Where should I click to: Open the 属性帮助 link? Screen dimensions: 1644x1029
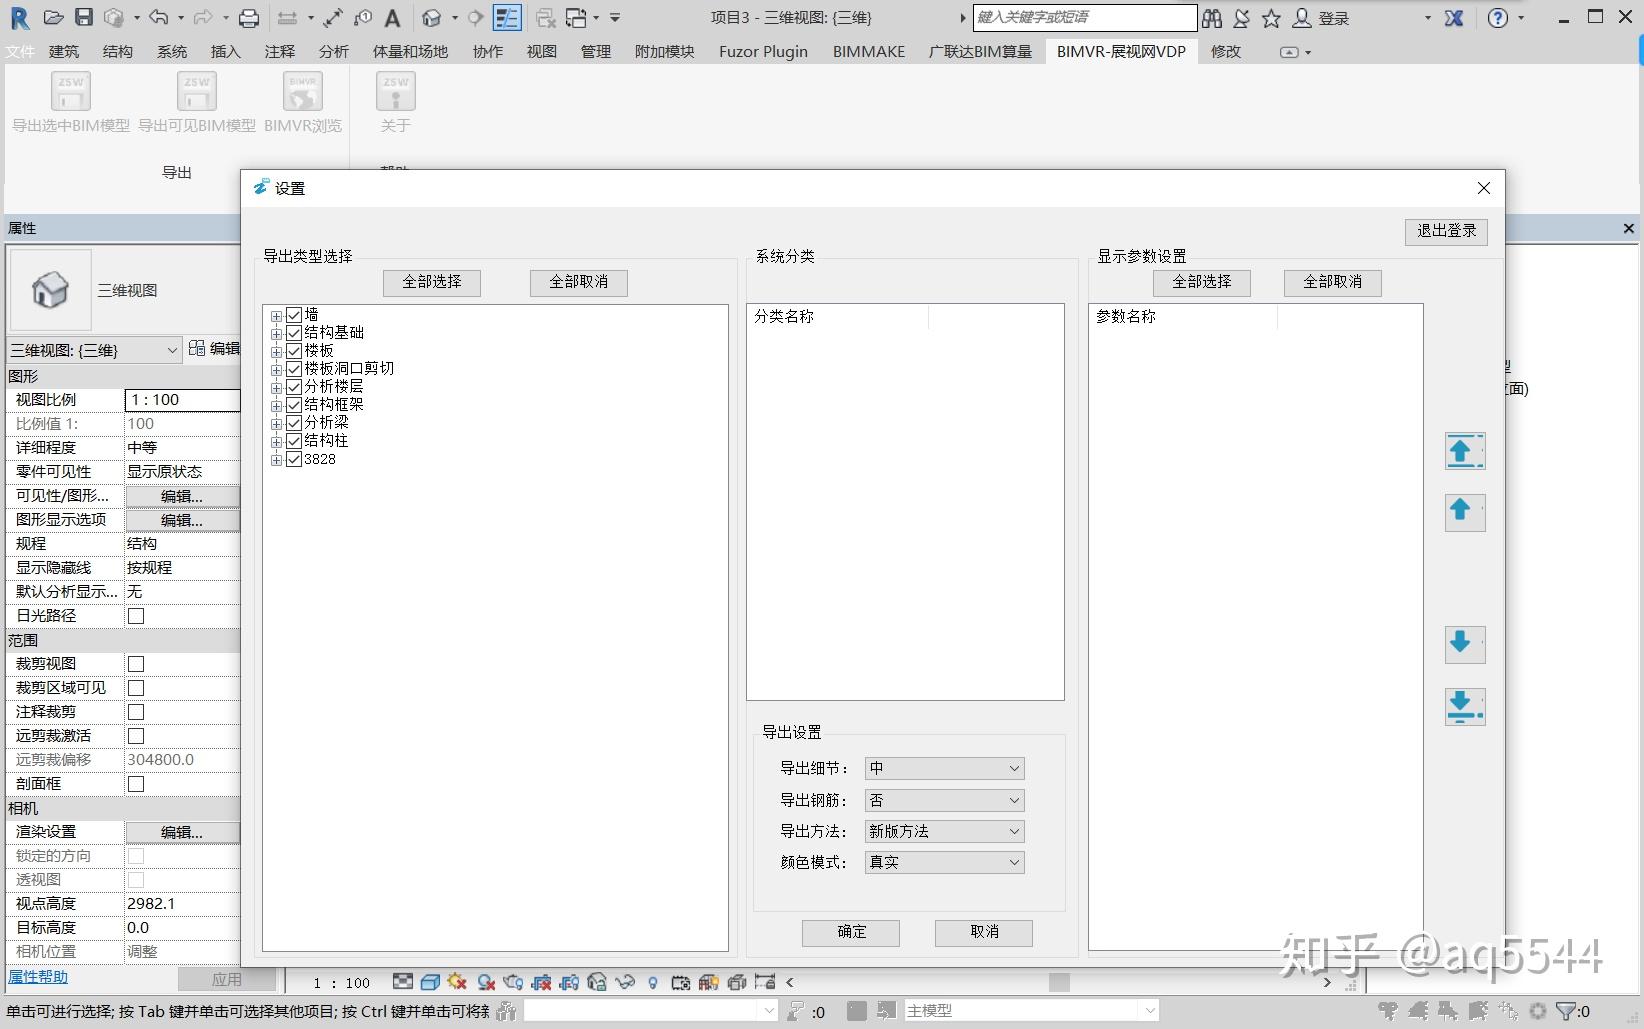pos(38,977)
